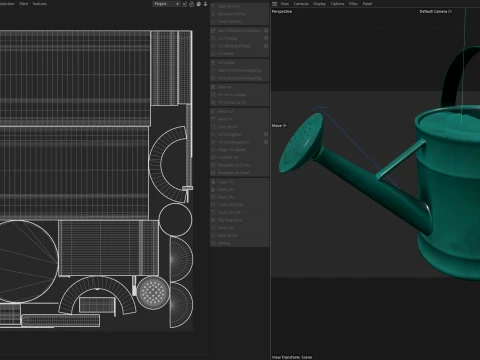Run the UV Unwrap command
The width and height of the screenshot is (480, 360).
coord(237,38)
